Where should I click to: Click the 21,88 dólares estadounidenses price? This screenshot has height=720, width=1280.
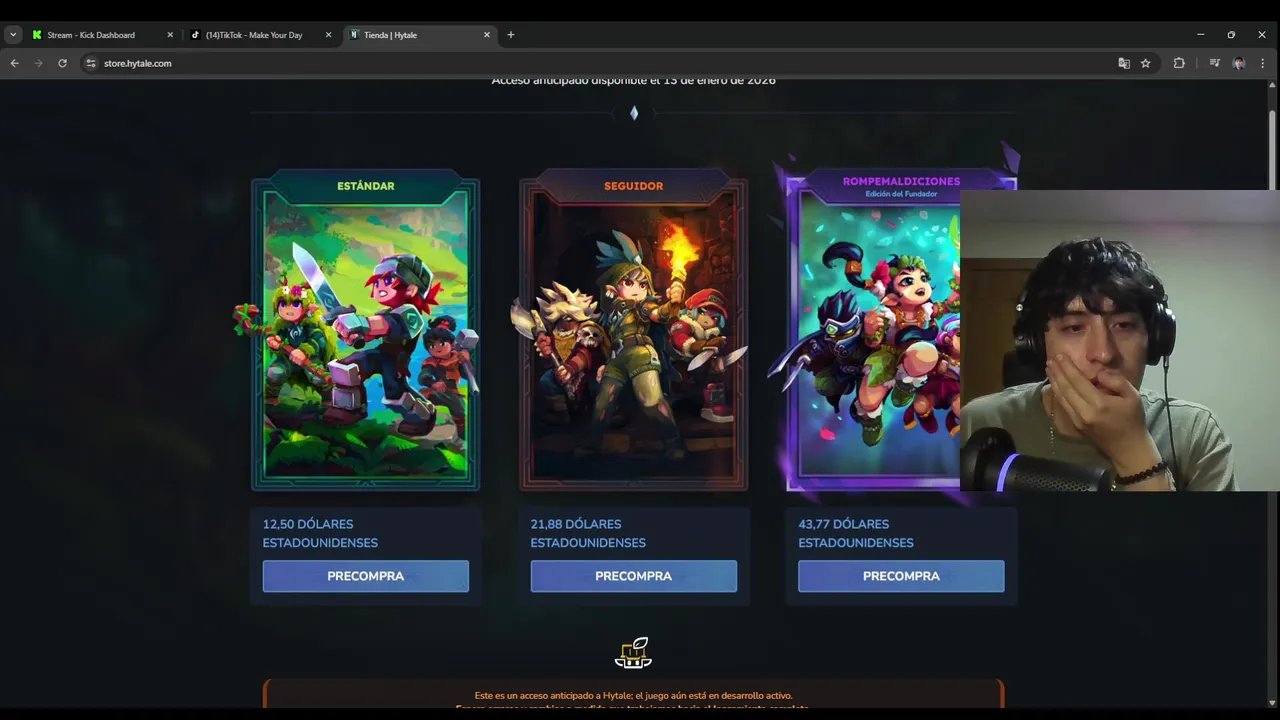(x=588, y=533)
